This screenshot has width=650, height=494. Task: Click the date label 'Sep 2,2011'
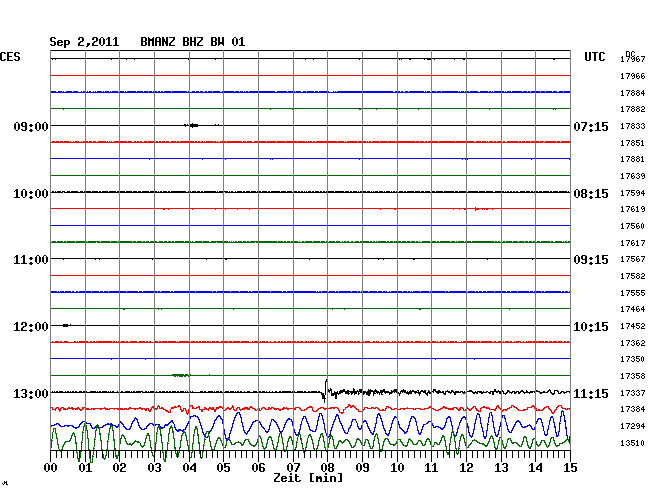84,42
